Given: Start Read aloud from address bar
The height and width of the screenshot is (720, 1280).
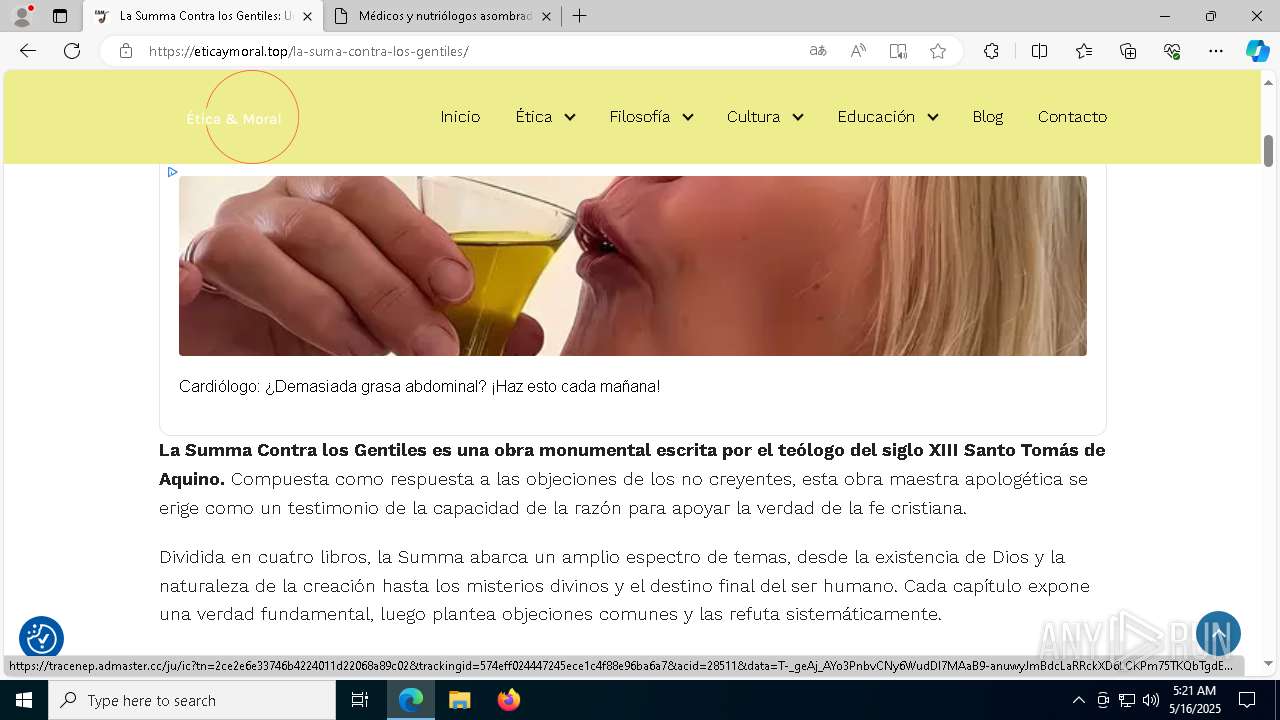Looking at the screenshot, I should tap(858, 51).
